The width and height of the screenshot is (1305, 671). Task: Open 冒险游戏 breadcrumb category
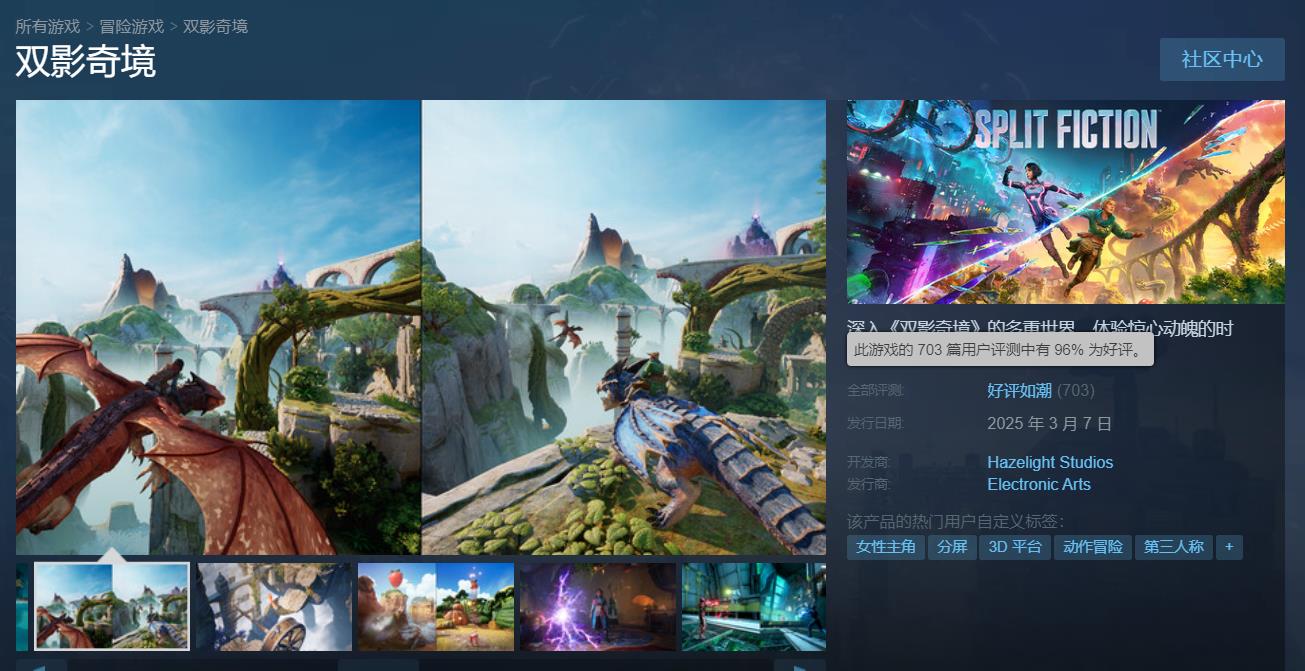(131, 26)
